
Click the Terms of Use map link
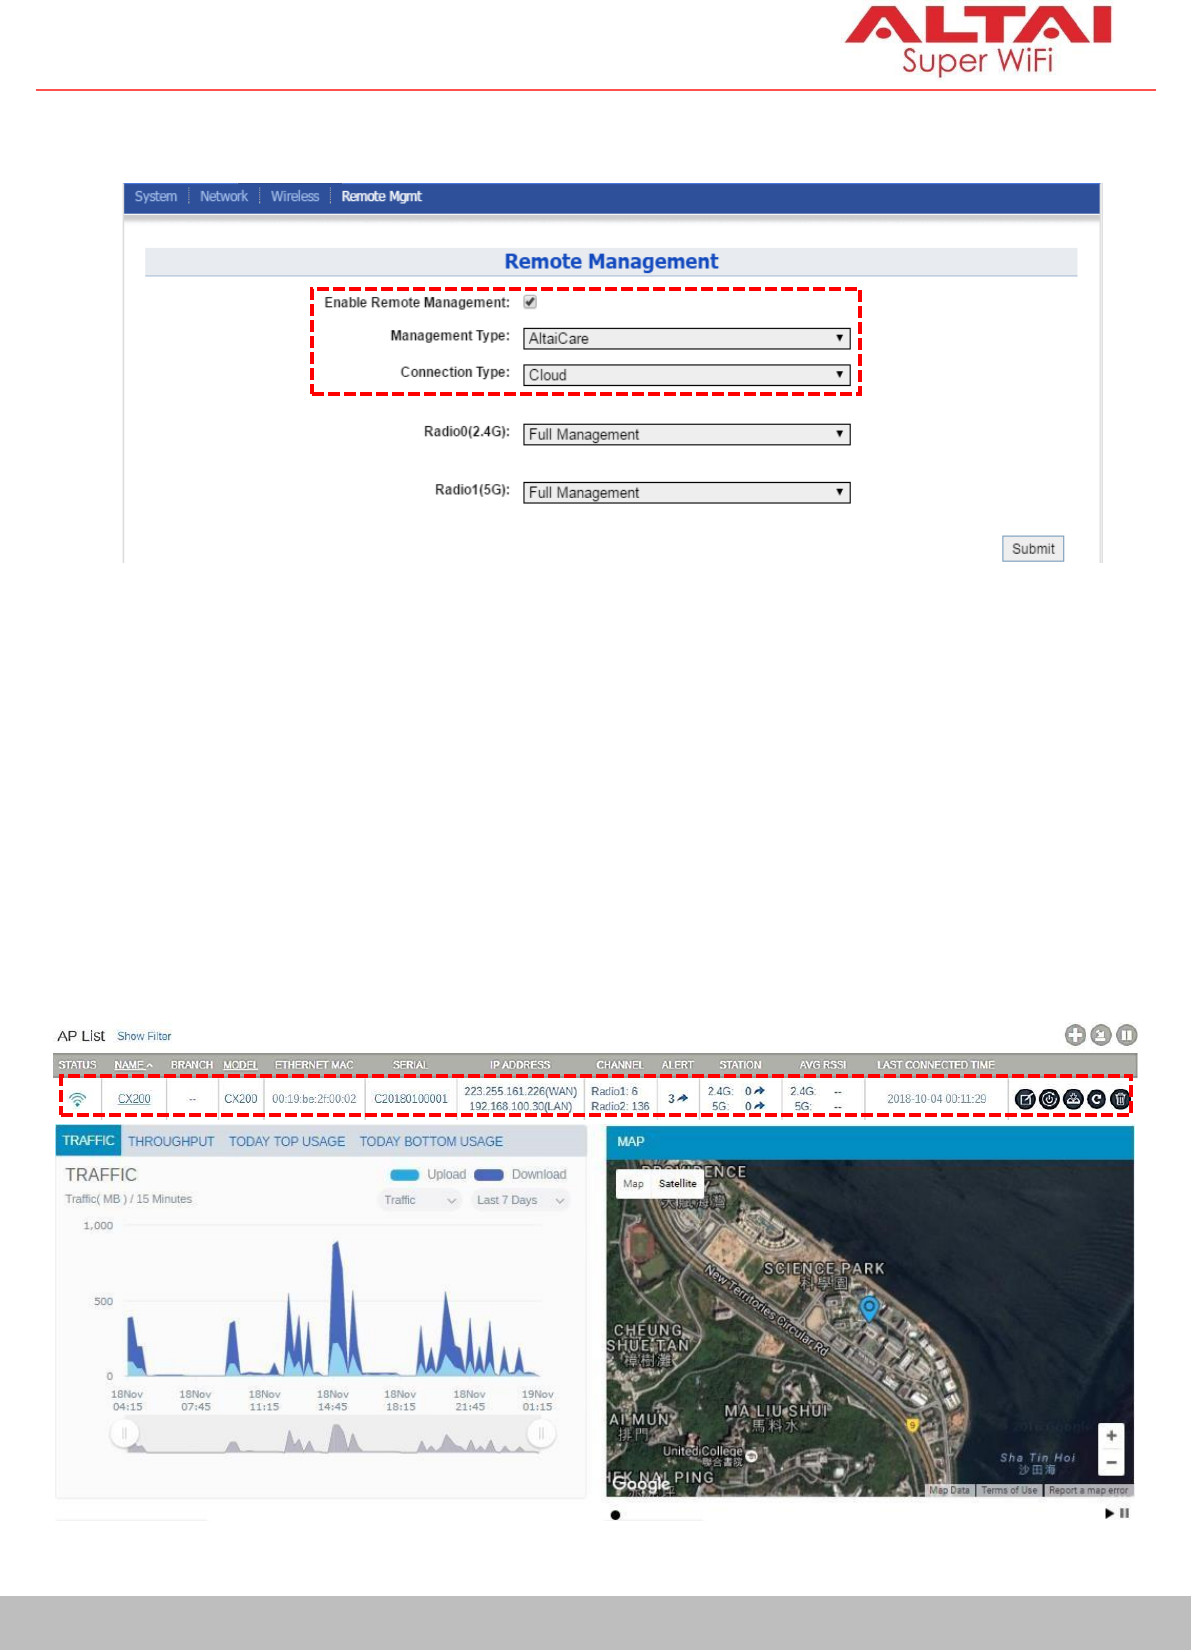[x=1009, y=1490]
